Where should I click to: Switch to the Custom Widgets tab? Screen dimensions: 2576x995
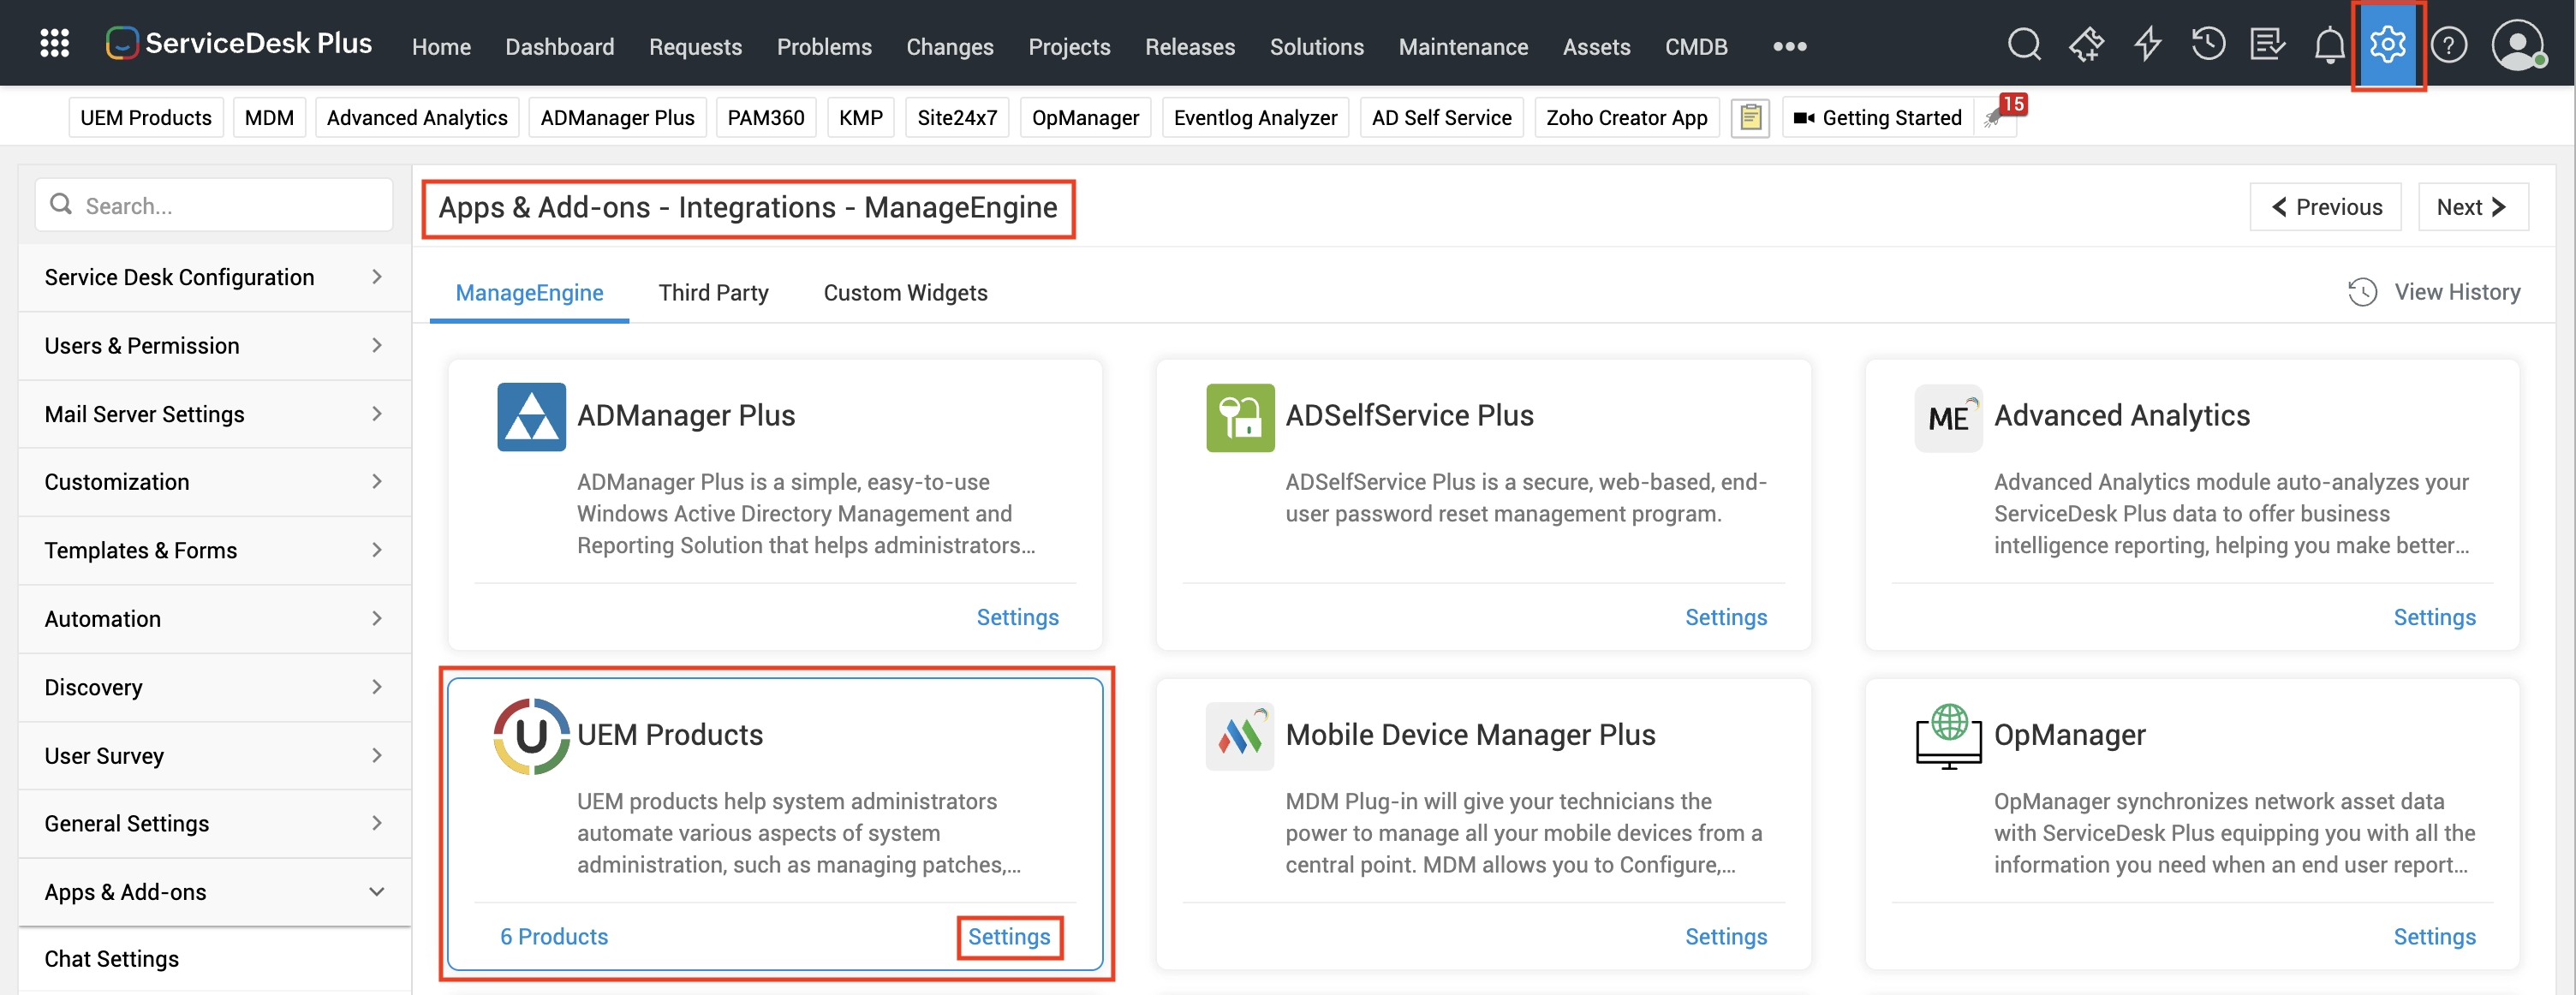tap(905, 292)
